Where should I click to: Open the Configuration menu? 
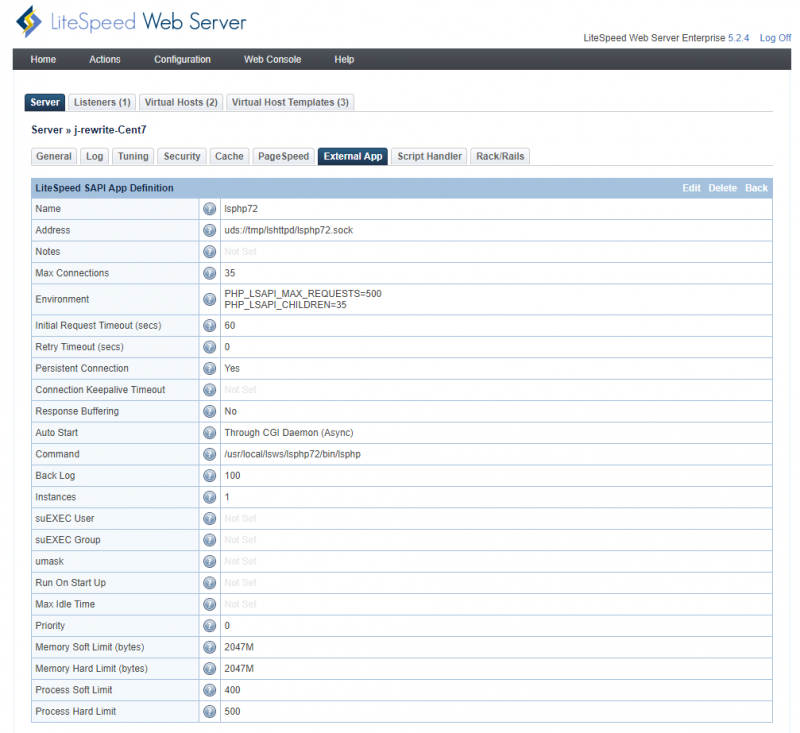[x=182, y=60]
